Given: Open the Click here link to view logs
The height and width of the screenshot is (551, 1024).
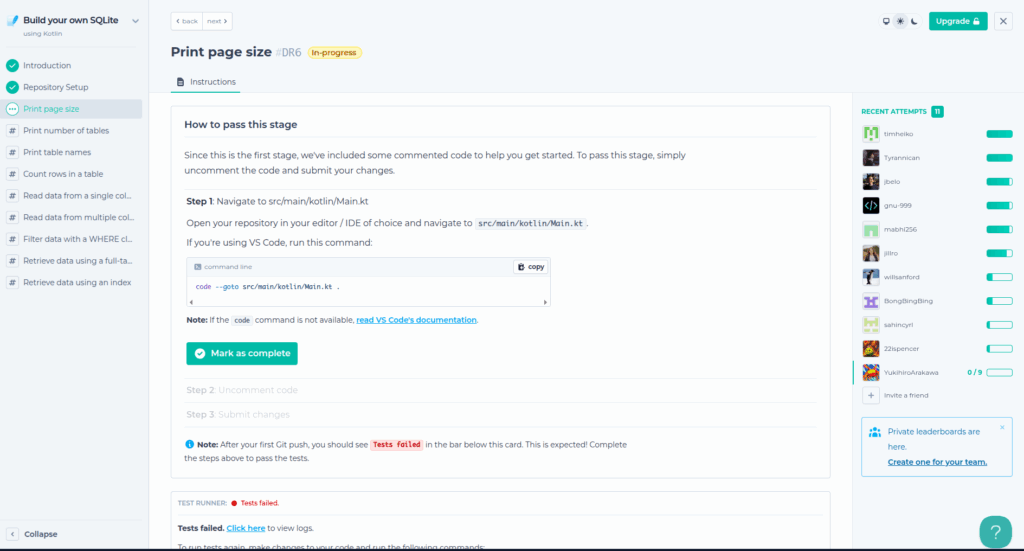Looking at the screenshot, I should point(246,527).
